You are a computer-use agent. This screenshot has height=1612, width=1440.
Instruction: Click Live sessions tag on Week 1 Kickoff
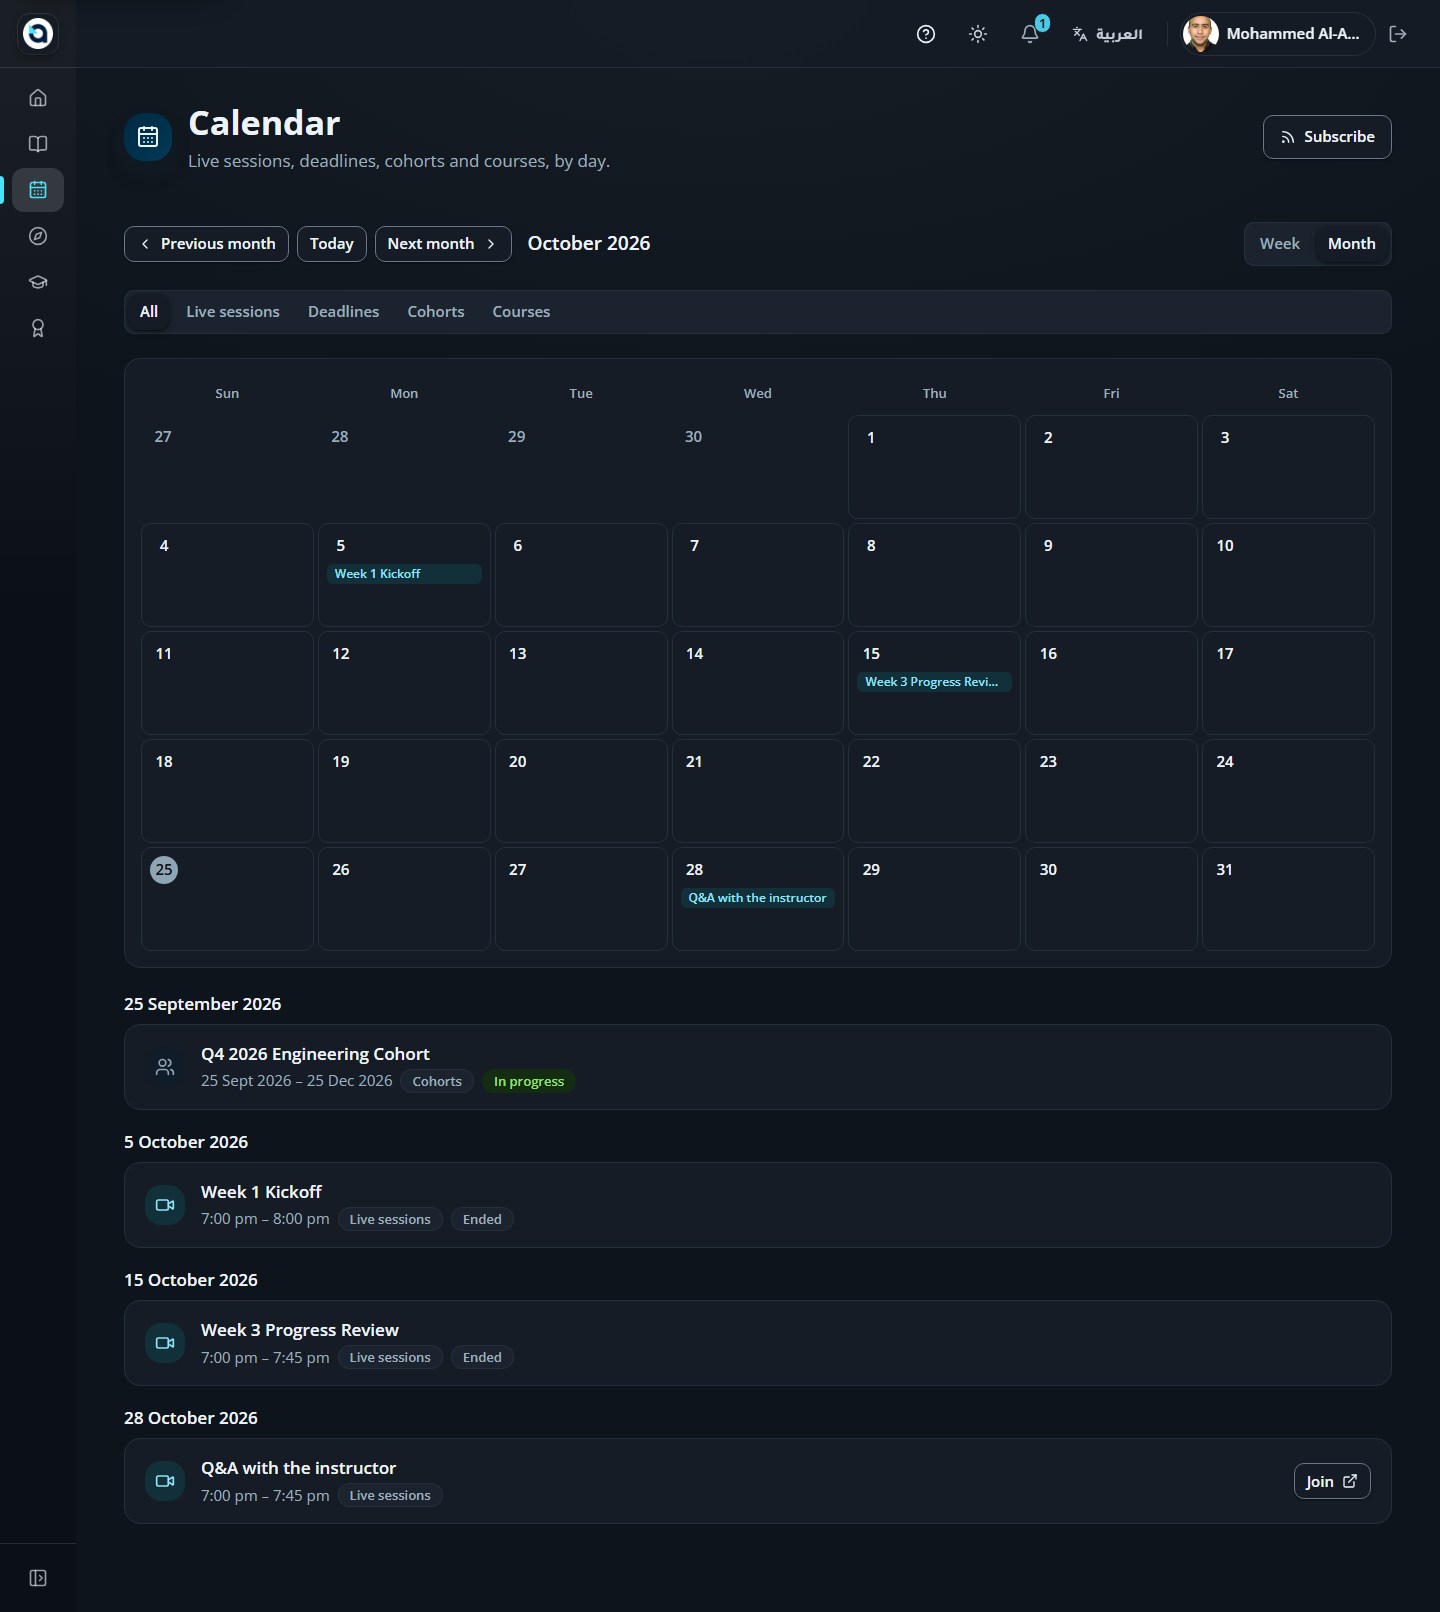[390, 1219]
